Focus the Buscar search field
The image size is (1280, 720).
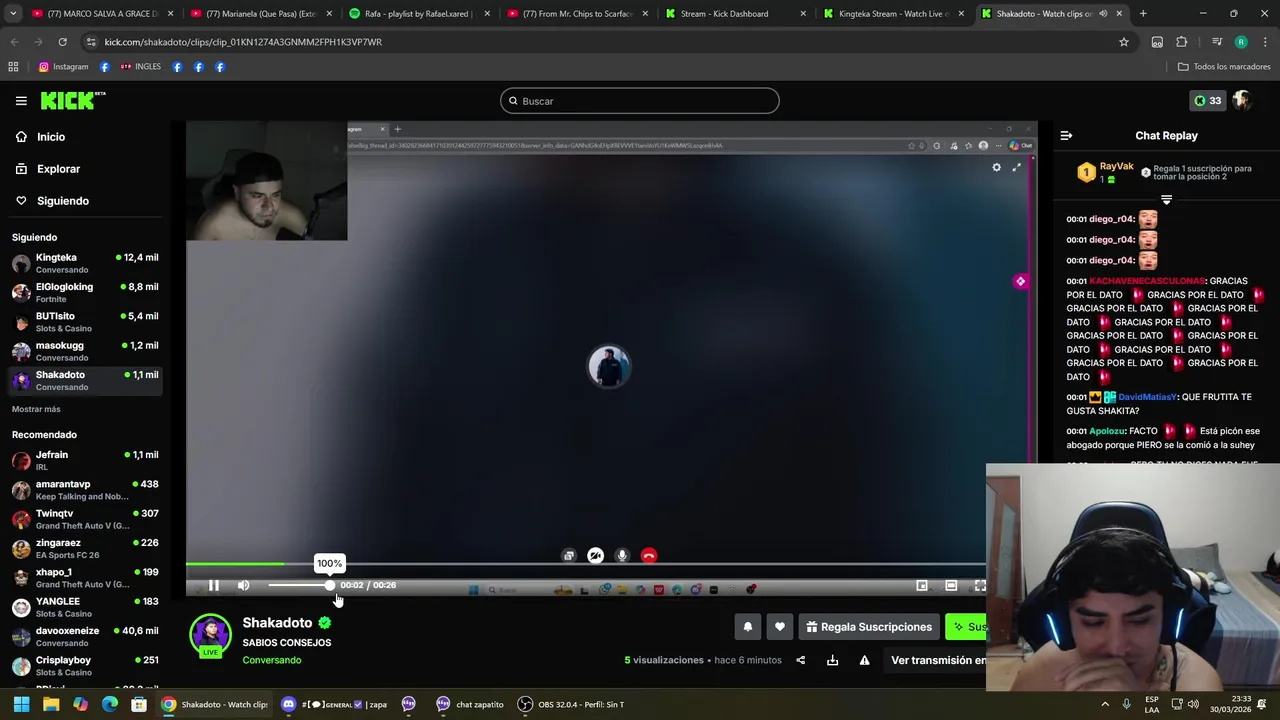coord(640,101)
